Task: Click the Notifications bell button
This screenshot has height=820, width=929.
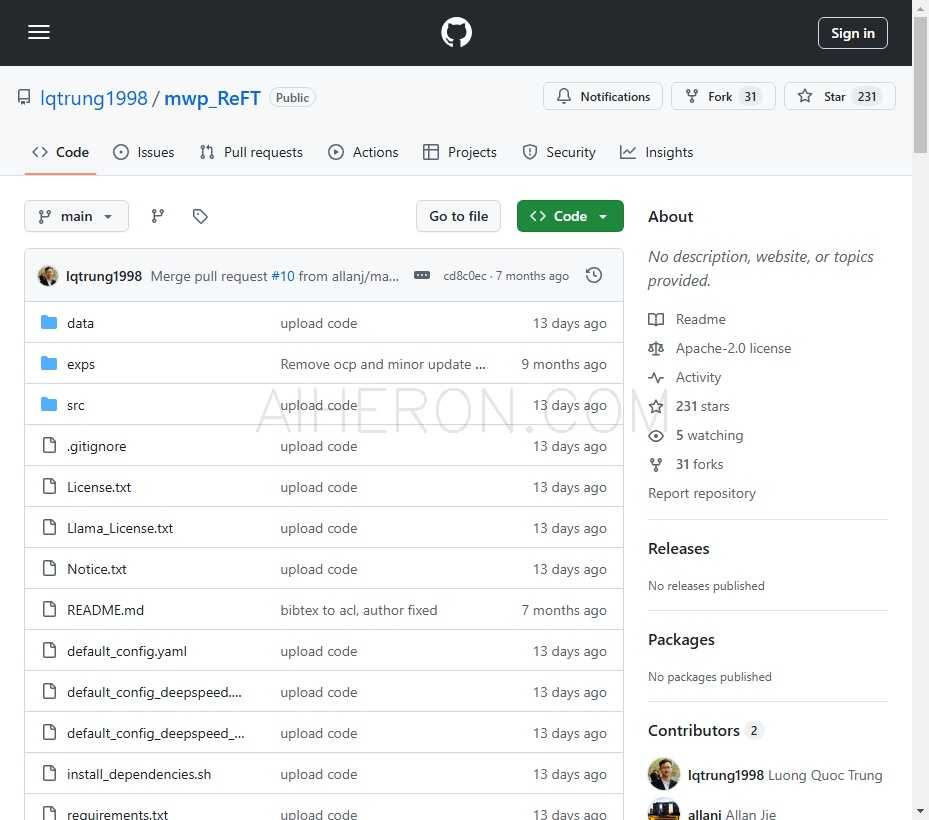Action: 603,97
